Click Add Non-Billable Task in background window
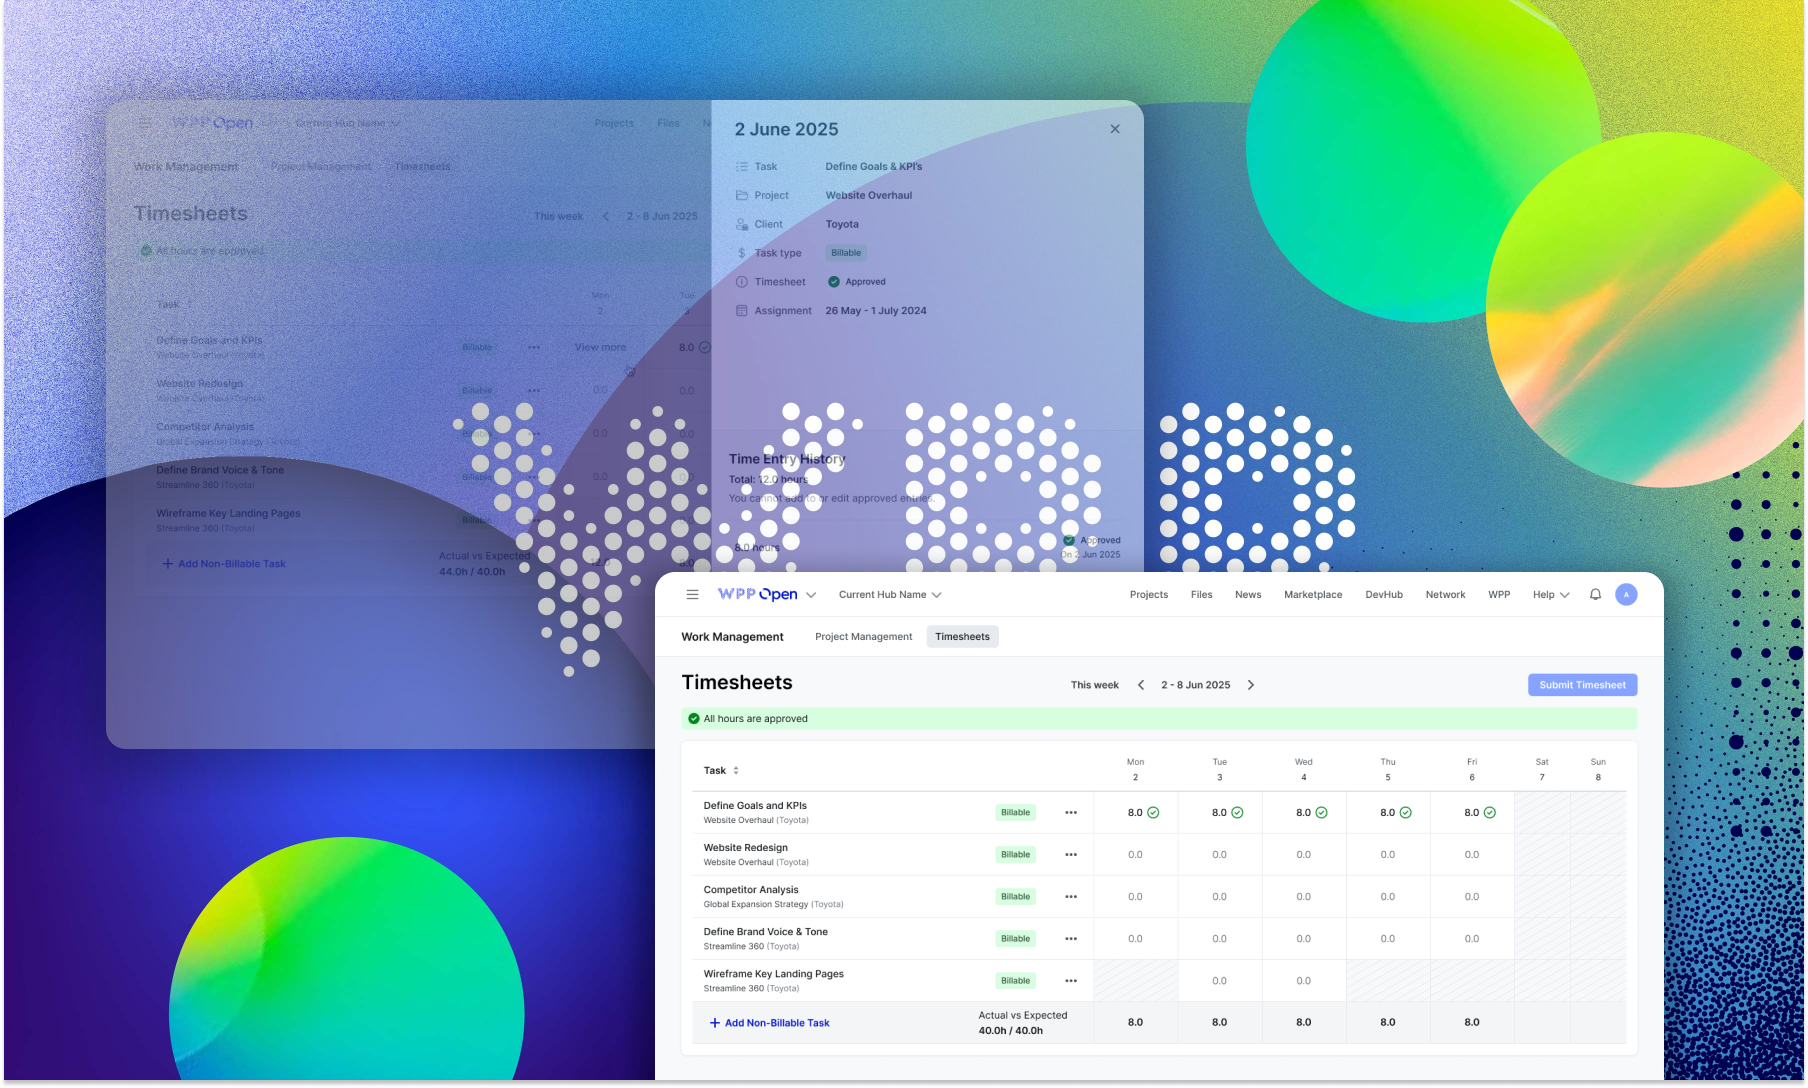The image size is (1808, 1088). pyautogui.click(x=224, y=564)
